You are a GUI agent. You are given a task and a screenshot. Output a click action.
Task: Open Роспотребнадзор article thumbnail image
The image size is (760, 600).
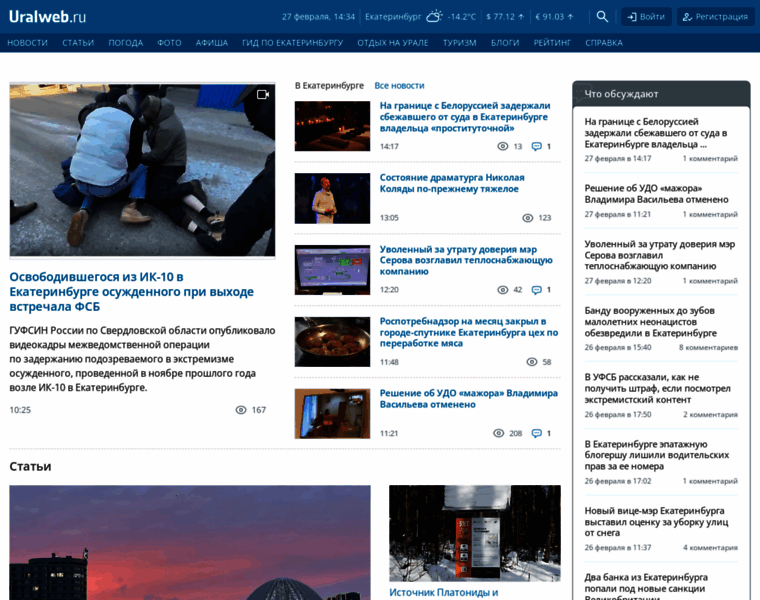(x=332, y=341)
